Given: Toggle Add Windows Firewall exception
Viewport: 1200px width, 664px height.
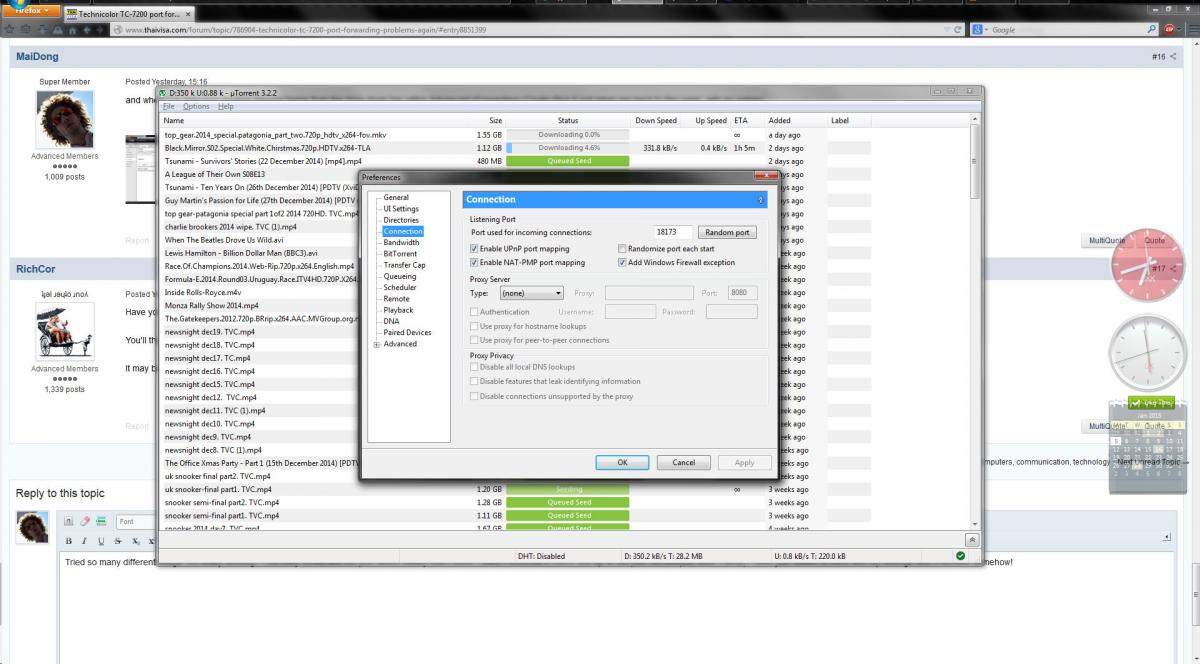Looking at the screenshot, I should 621,262.
